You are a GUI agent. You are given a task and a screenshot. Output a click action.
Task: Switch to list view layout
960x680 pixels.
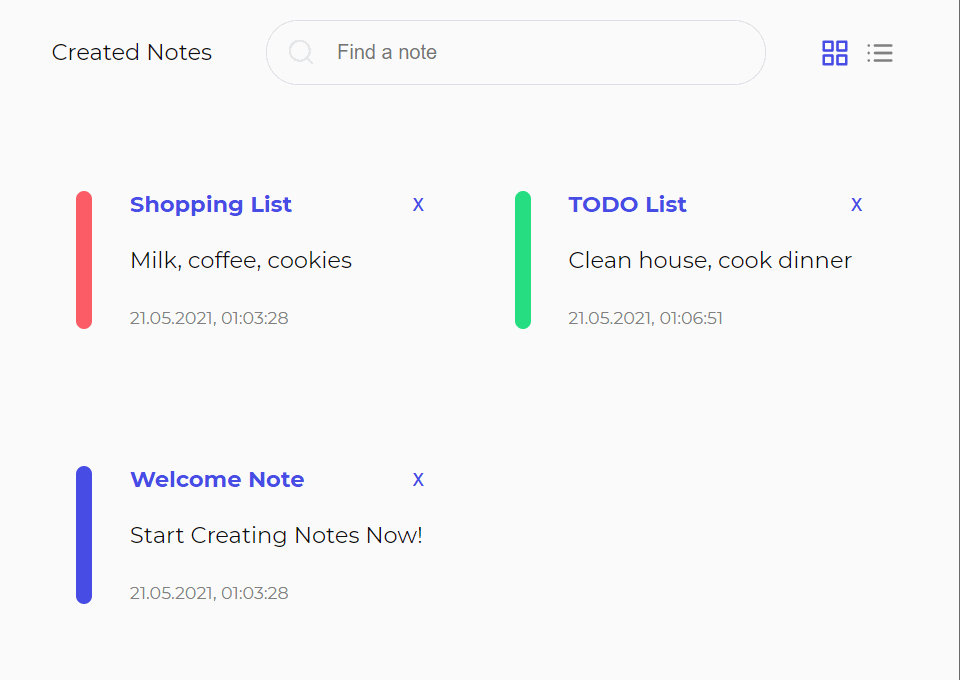(x=880, y=53)
